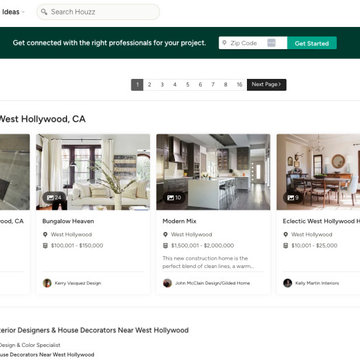
Task: Click the John McClain Design avatar
Action: (x=167, y=283)
